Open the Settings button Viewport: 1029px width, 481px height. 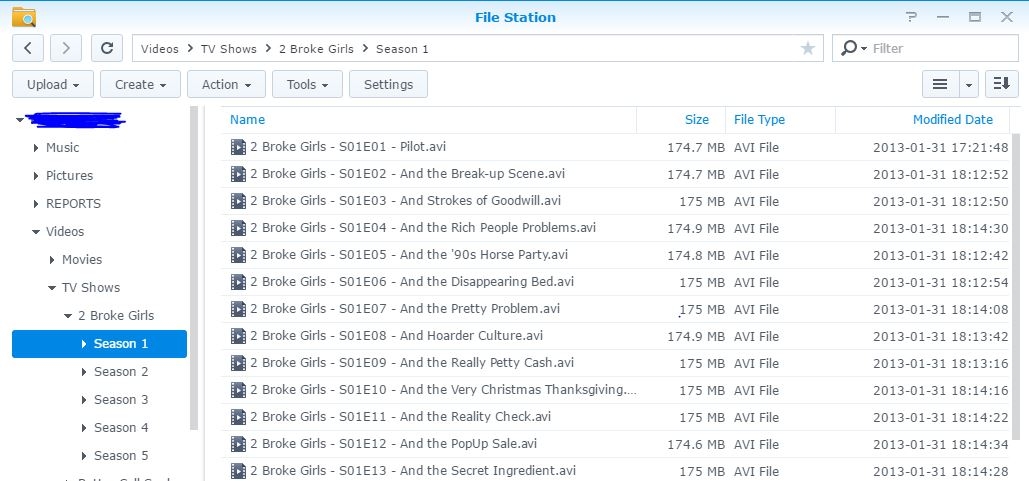(388, 84)
